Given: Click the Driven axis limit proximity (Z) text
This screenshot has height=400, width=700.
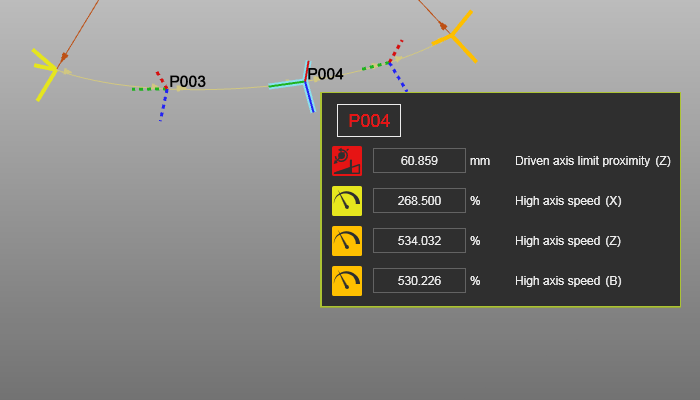Looking at the screenshot, I should pos(592,160).
